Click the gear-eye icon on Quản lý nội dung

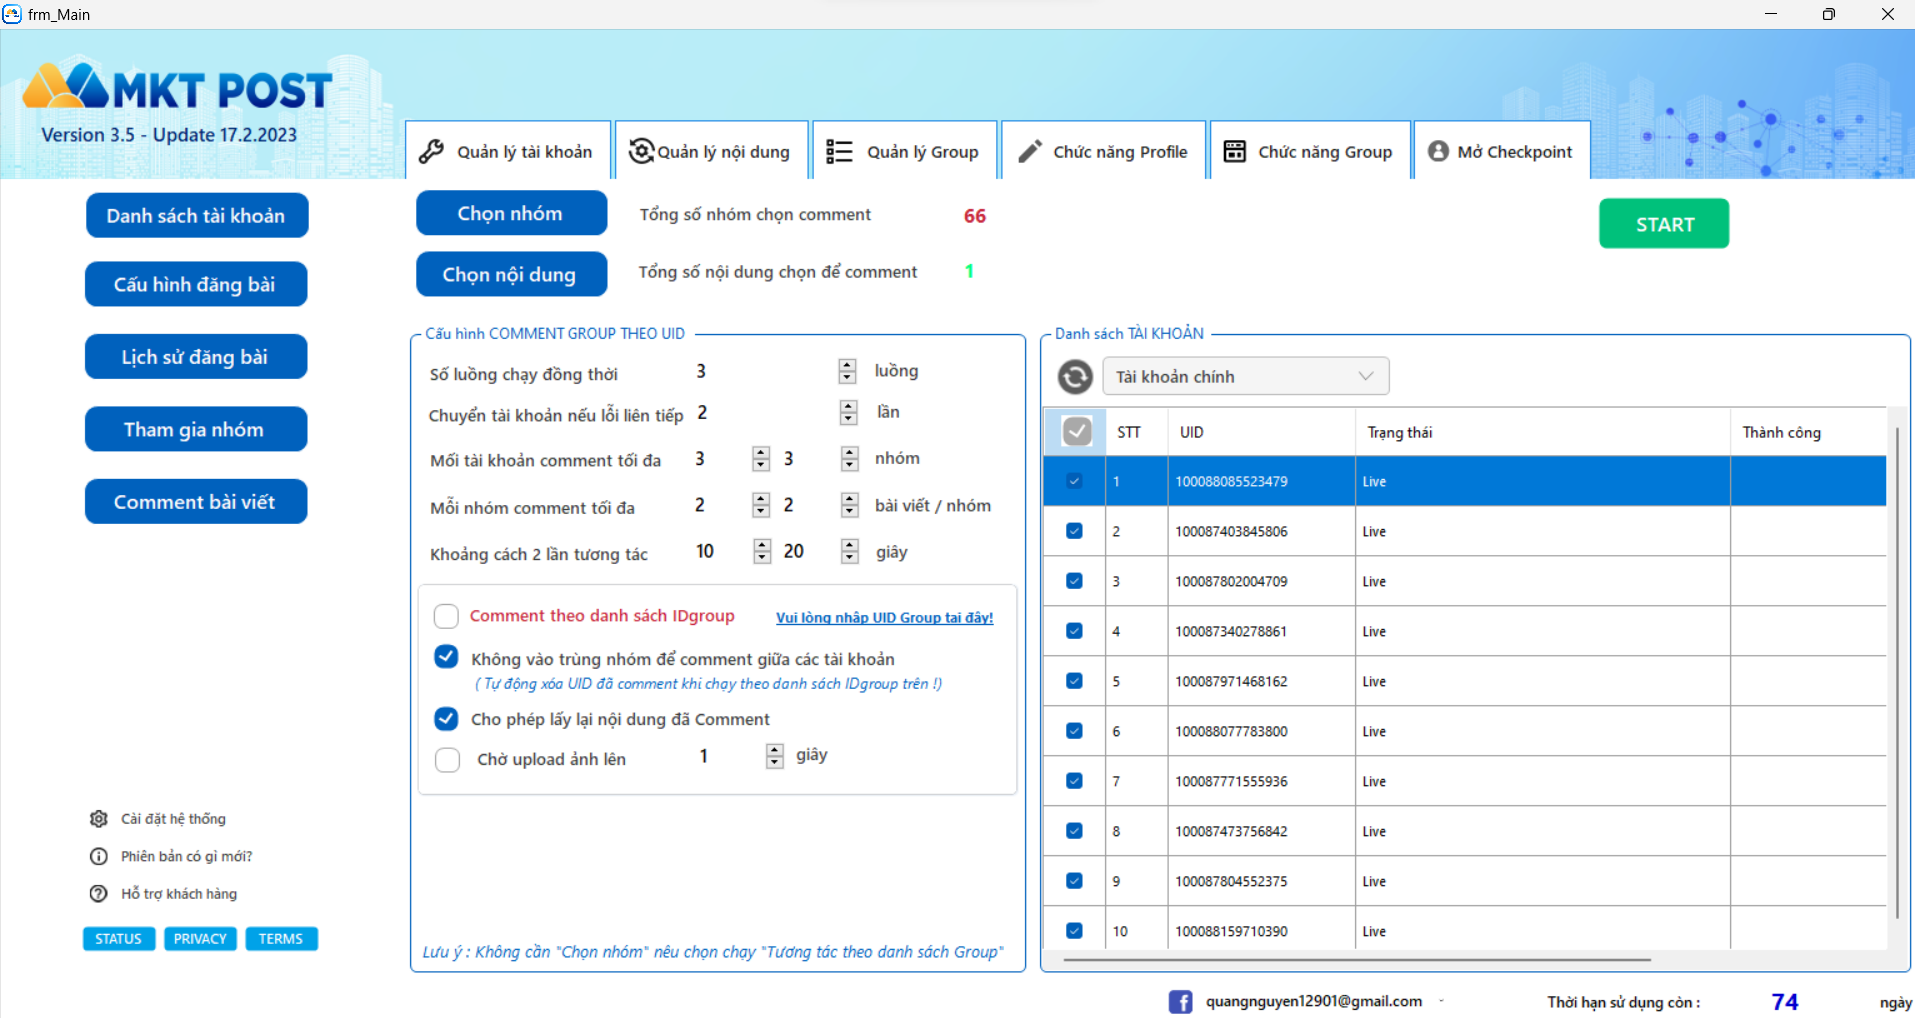coord(641,151)
